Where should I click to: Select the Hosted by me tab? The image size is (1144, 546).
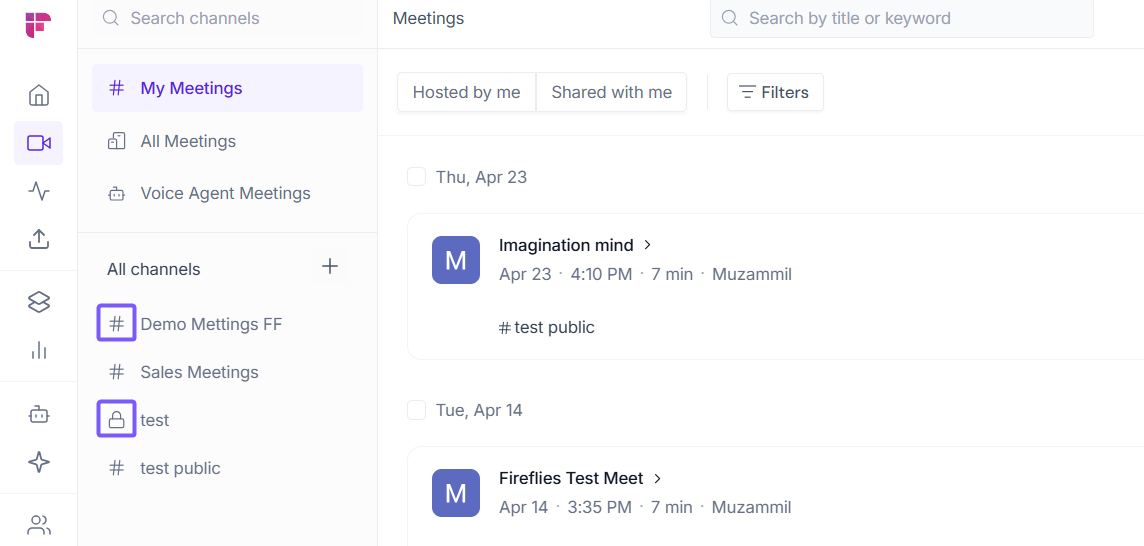point(466,92)
